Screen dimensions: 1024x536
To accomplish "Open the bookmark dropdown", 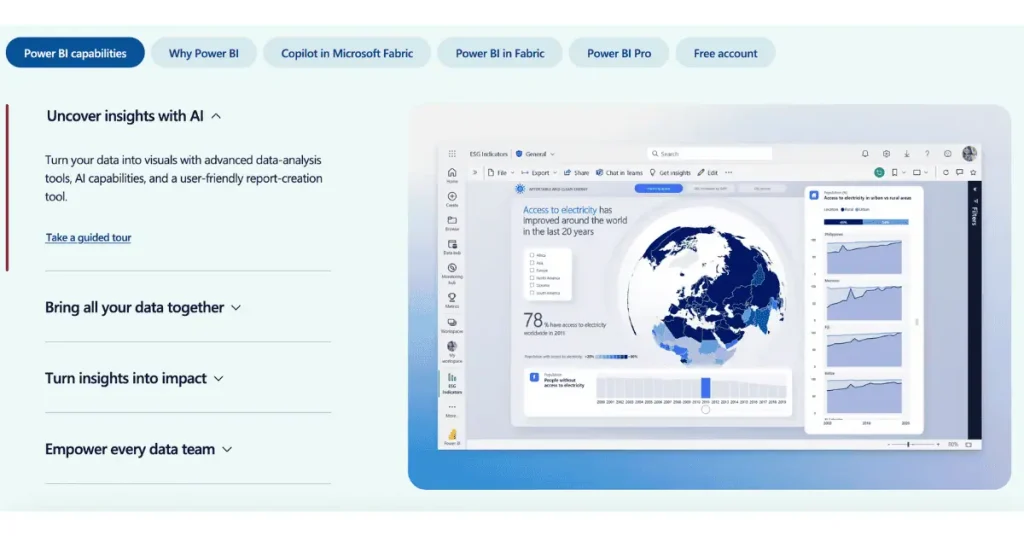I will pyautogui.click(x=898, y=172).
